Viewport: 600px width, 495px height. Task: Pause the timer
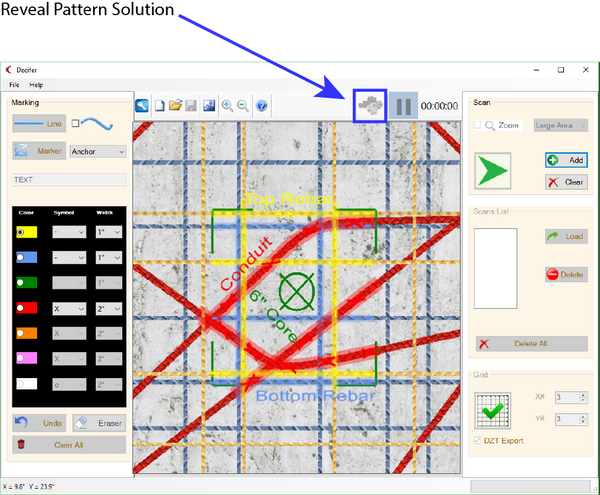[403, 106]
